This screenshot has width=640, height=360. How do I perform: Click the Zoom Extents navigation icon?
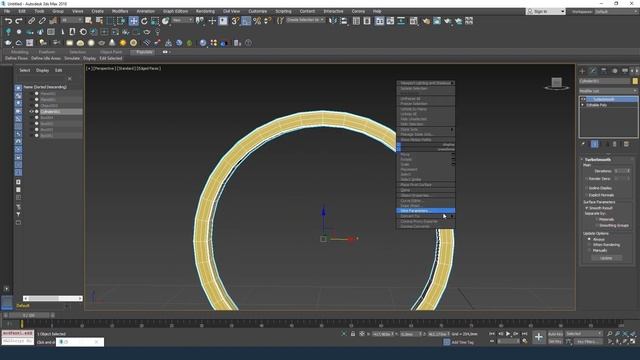coord(625,334)
